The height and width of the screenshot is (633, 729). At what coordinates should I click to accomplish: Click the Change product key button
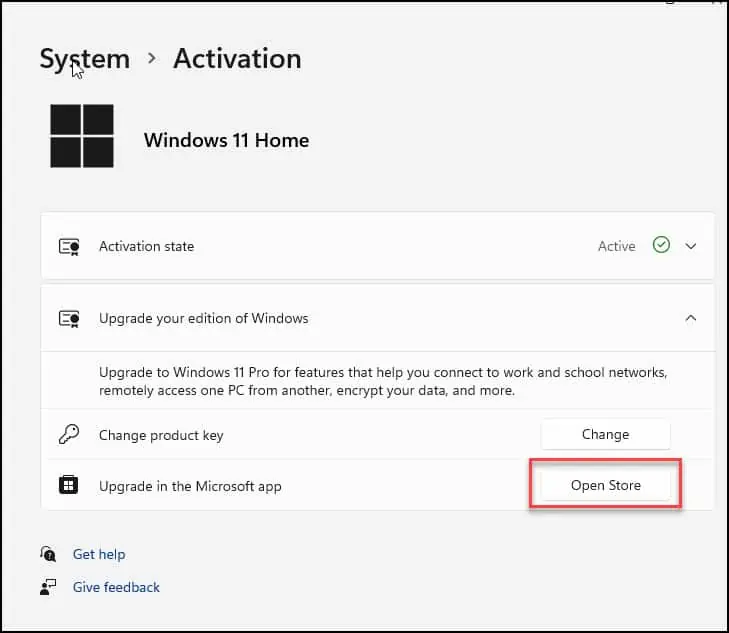[606, 435]
